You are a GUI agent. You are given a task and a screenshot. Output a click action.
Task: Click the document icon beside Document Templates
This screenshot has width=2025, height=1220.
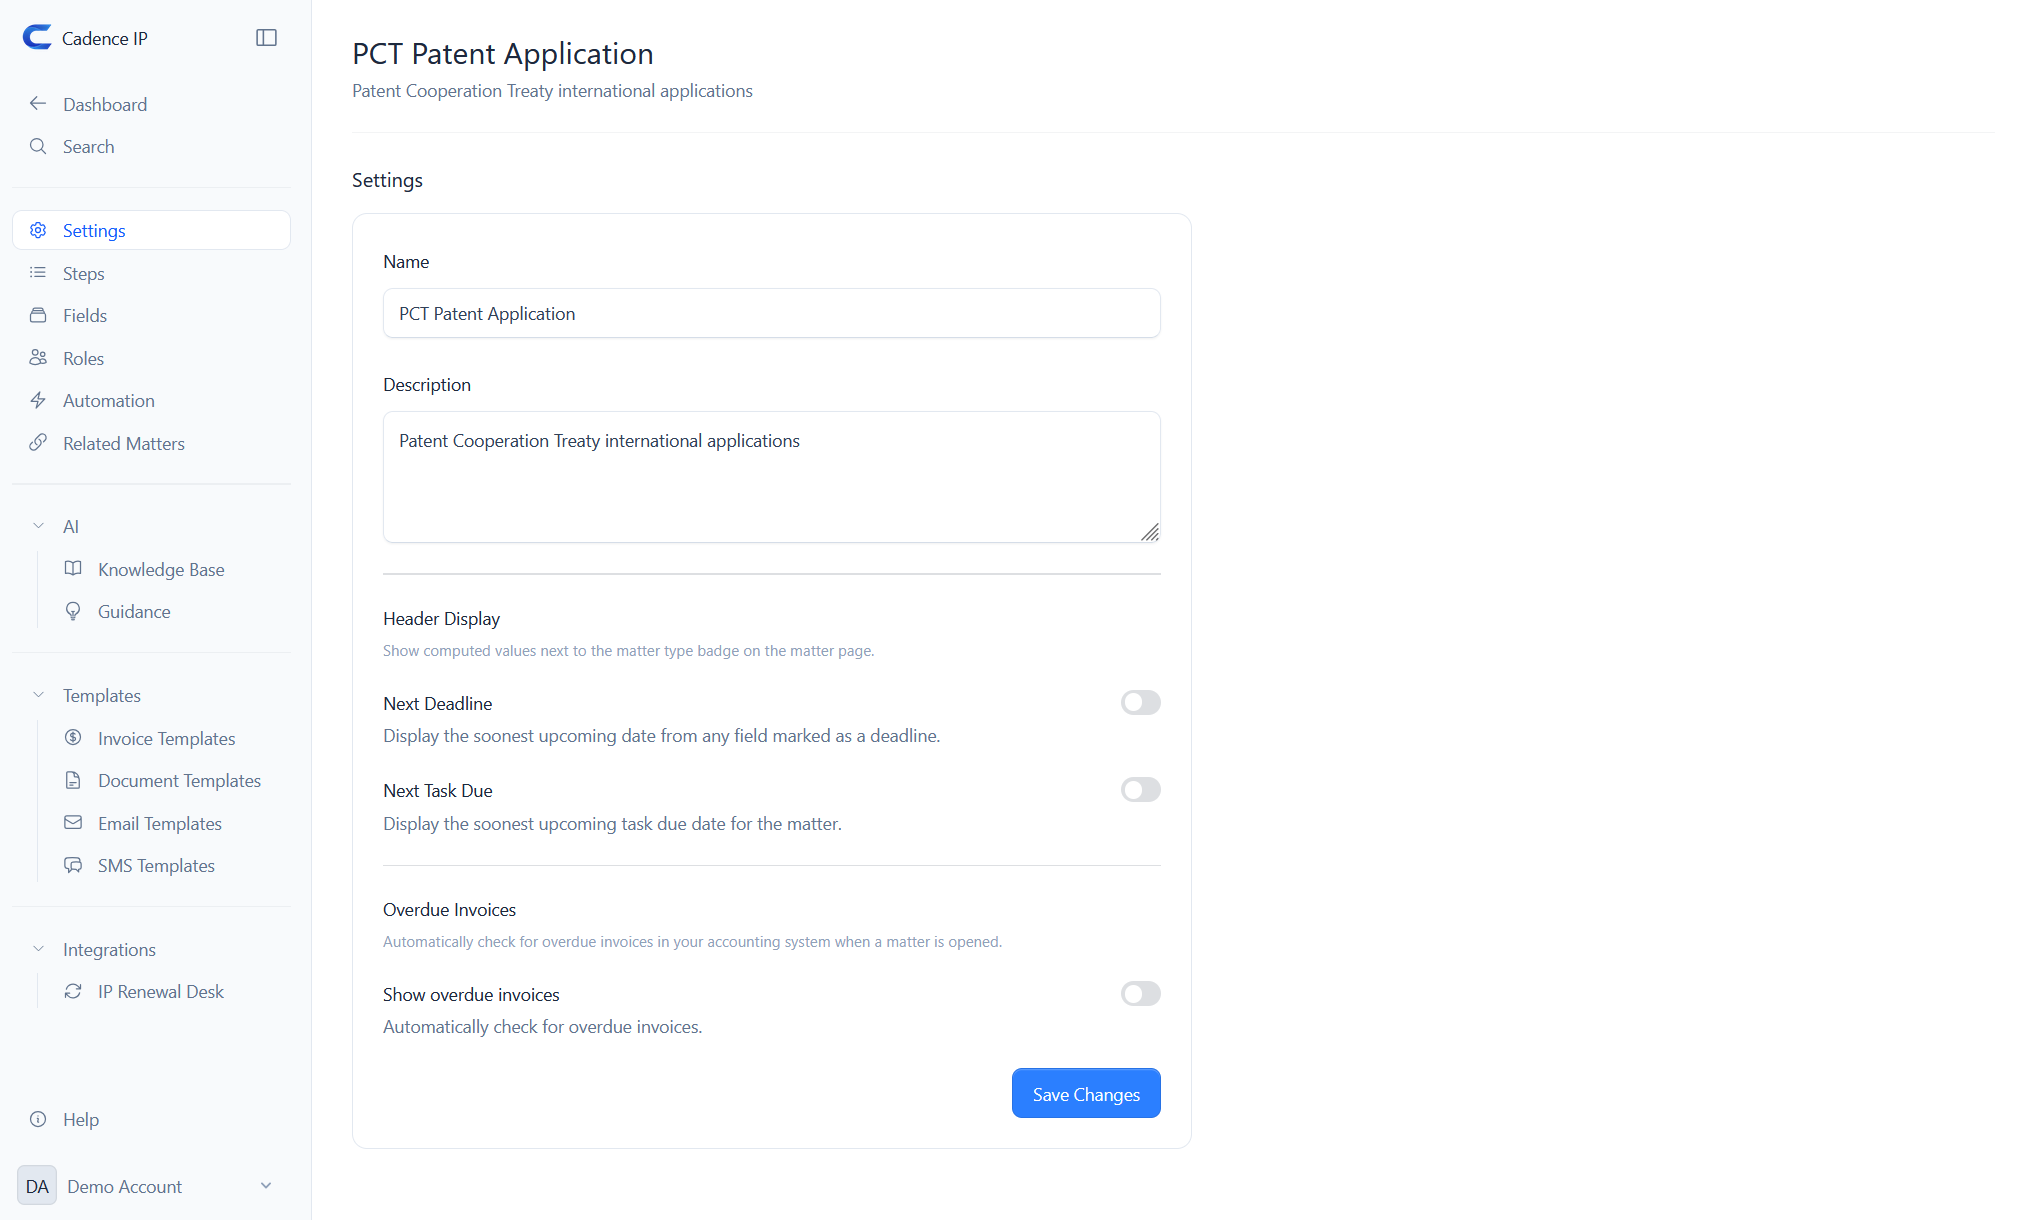pos(73,780)
